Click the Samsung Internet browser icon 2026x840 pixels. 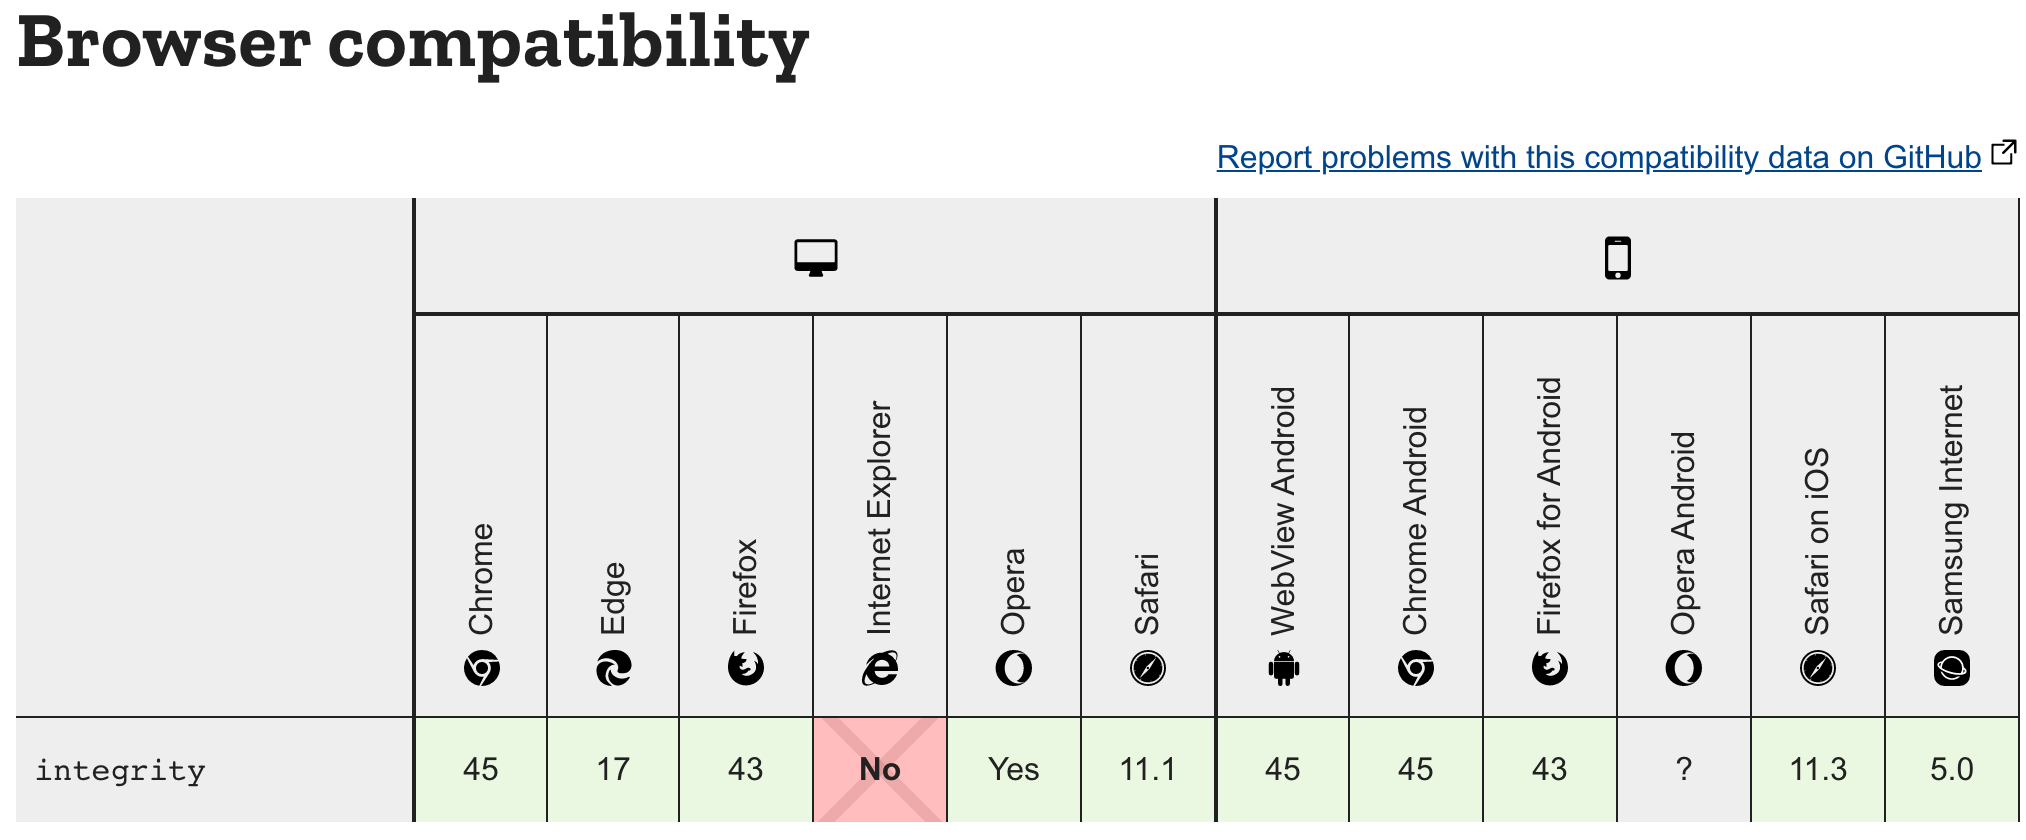pos(1951,668)
